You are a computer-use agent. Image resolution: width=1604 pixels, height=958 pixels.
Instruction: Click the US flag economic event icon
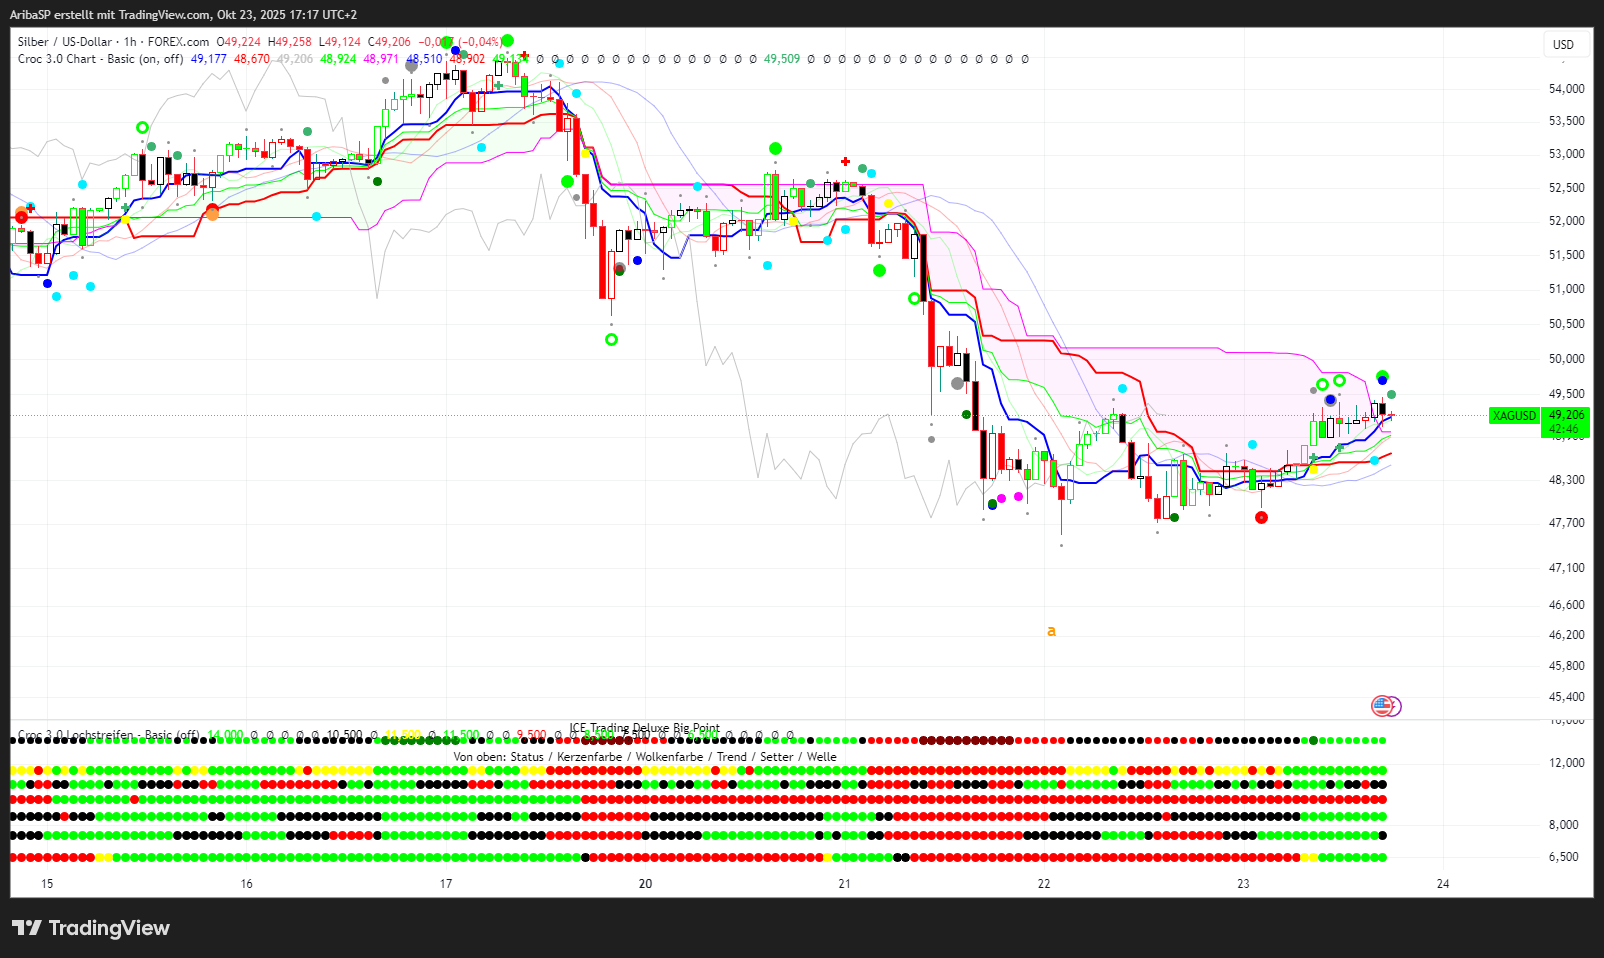1381,706
